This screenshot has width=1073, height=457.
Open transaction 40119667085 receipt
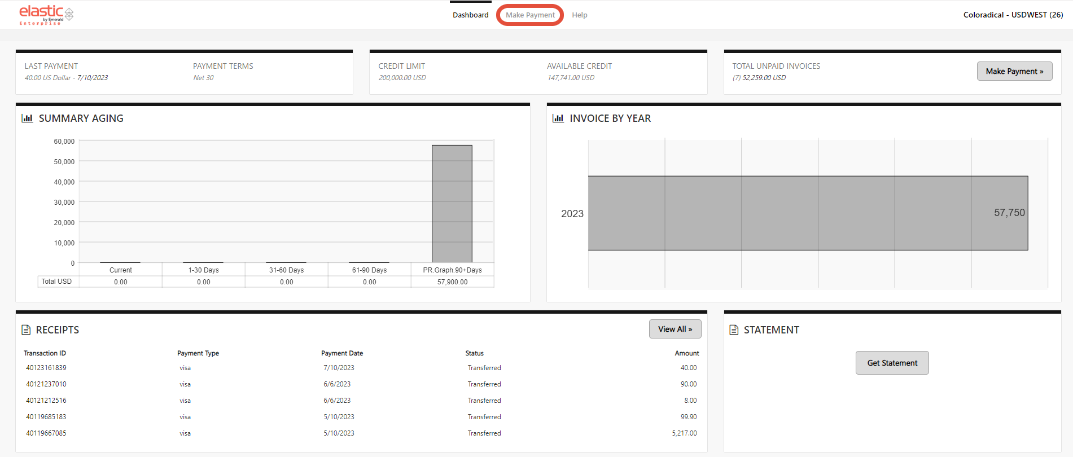[x=46, y=433]
